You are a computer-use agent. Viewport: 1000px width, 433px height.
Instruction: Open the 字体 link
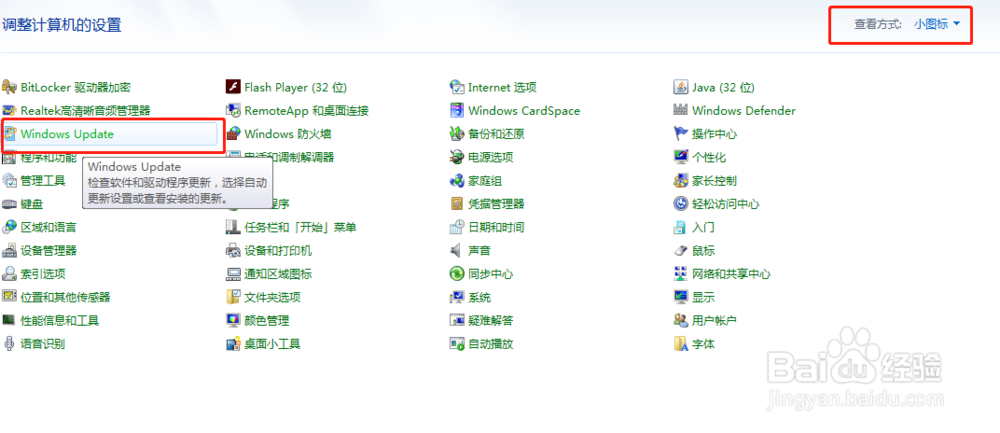tap(703, 344)
